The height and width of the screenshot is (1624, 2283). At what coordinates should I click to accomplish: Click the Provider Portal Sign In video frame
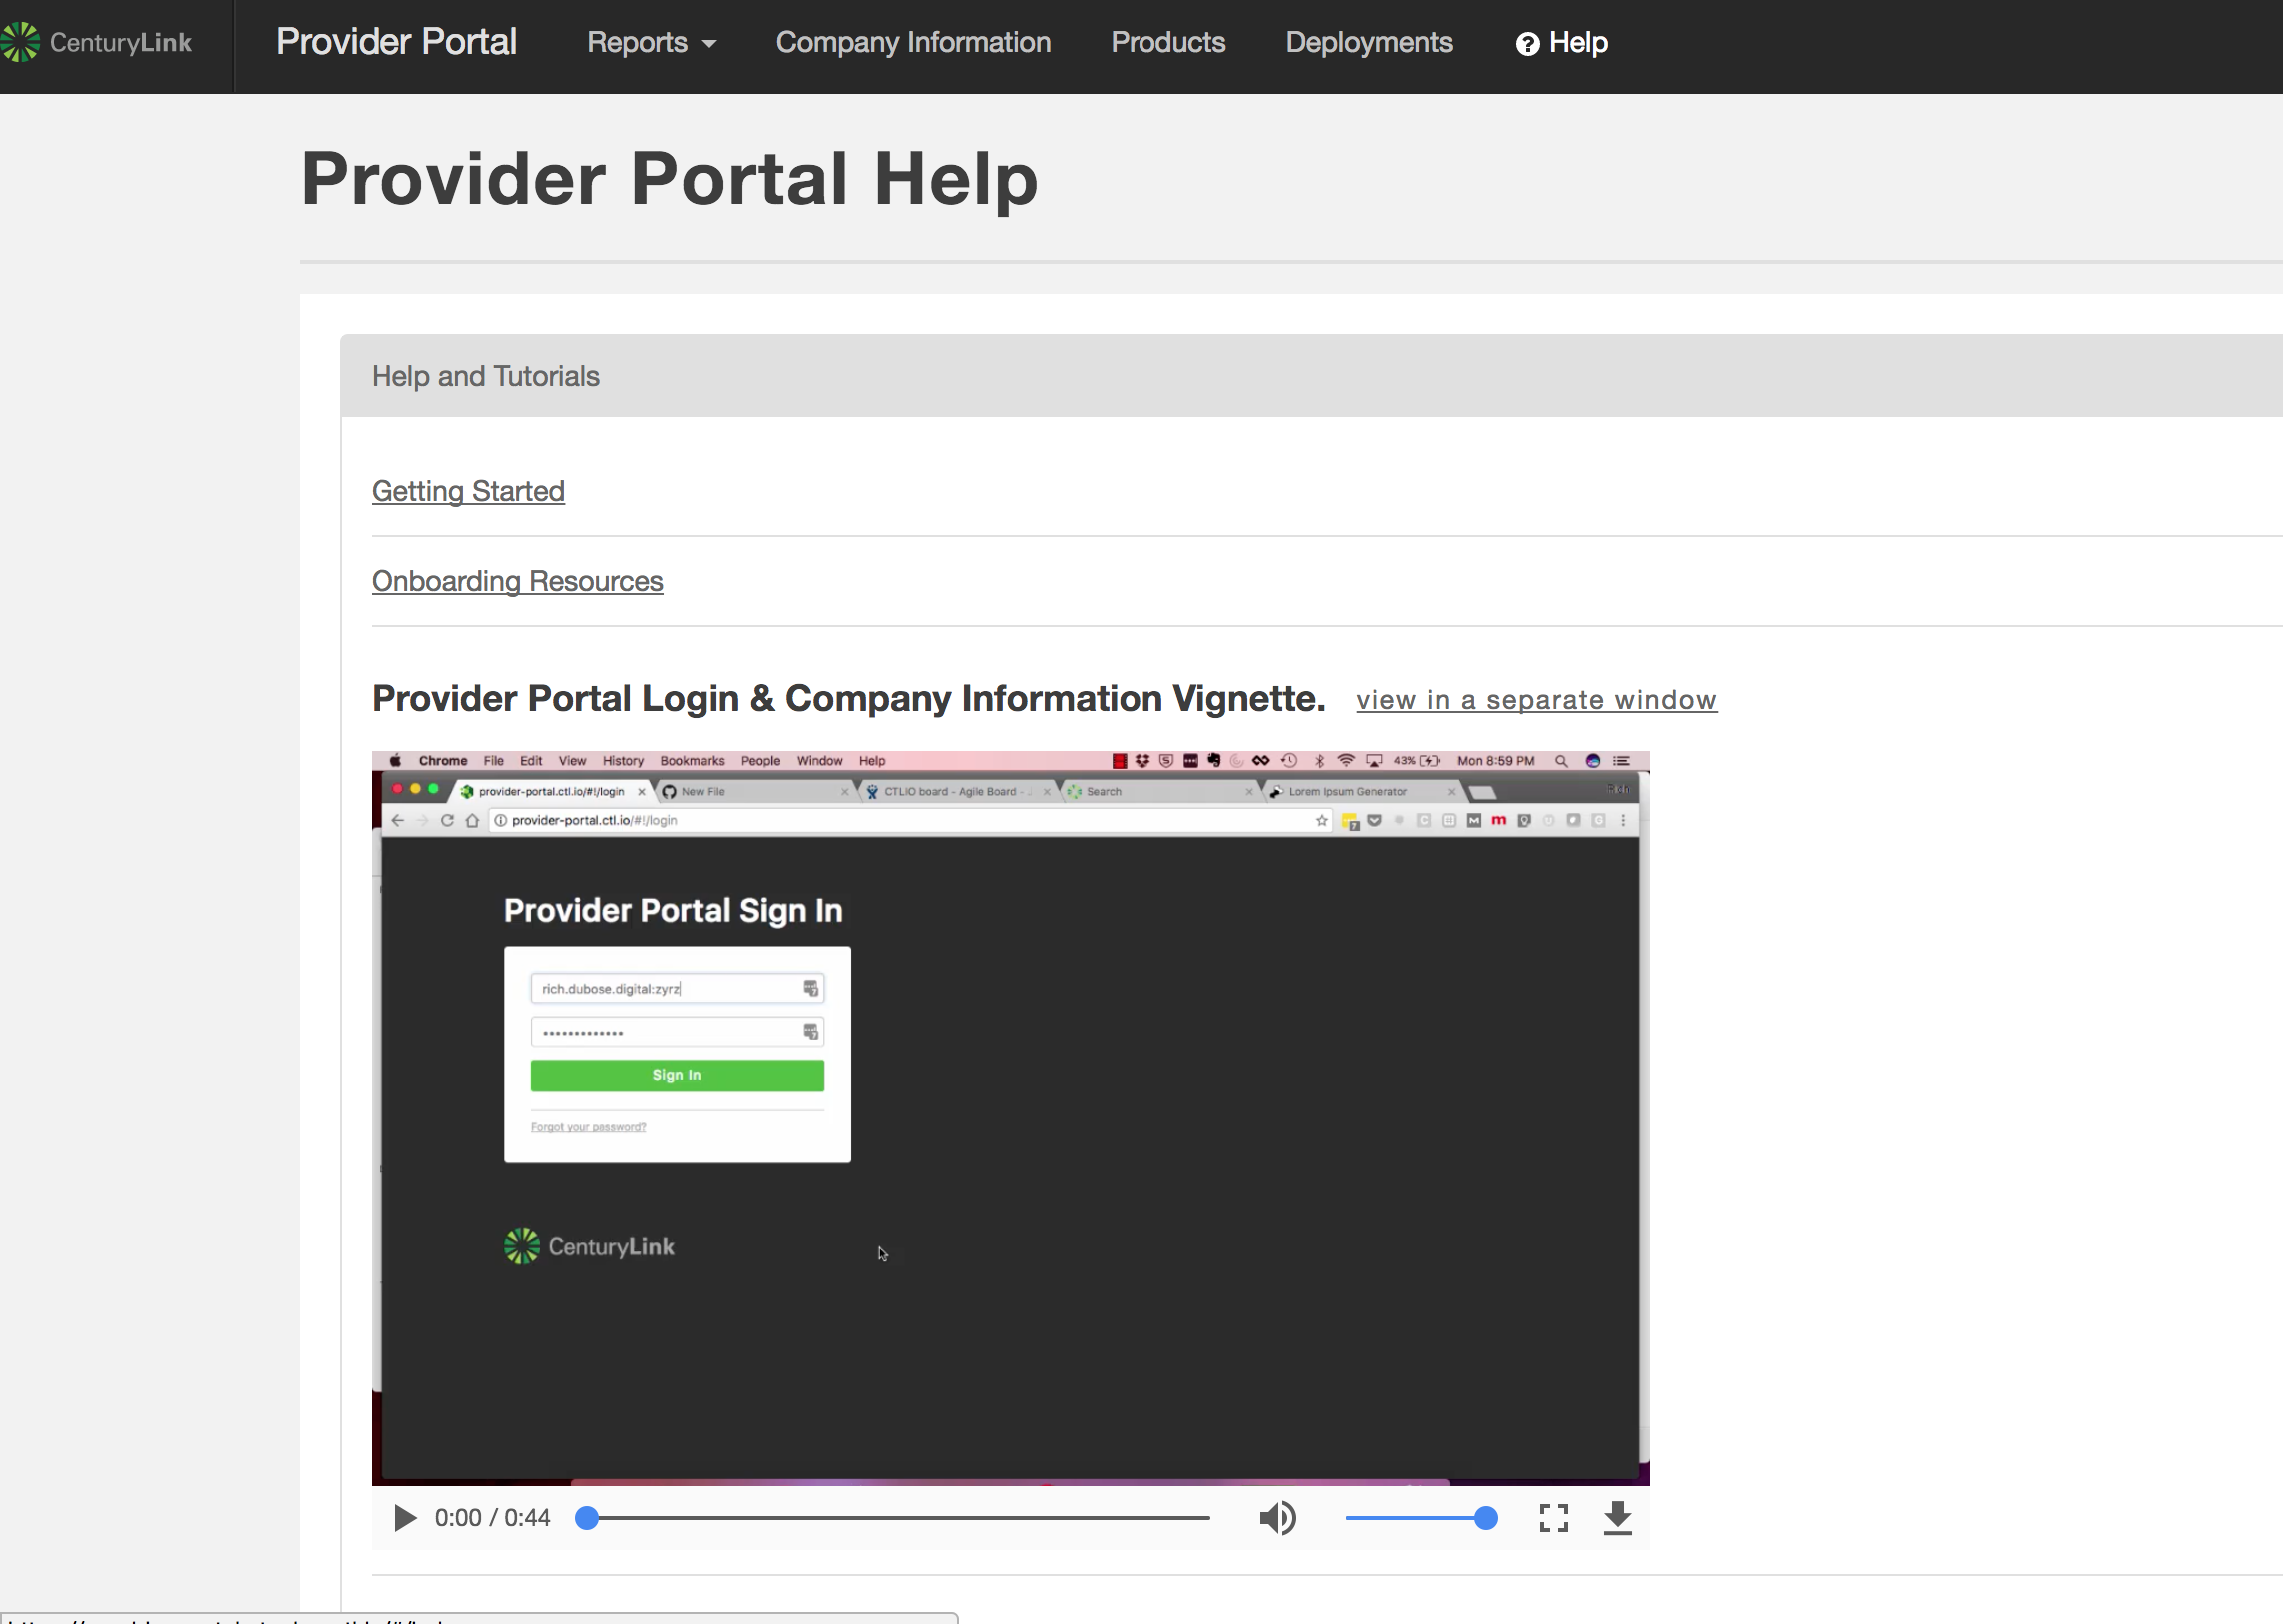pos(1010,1117)
